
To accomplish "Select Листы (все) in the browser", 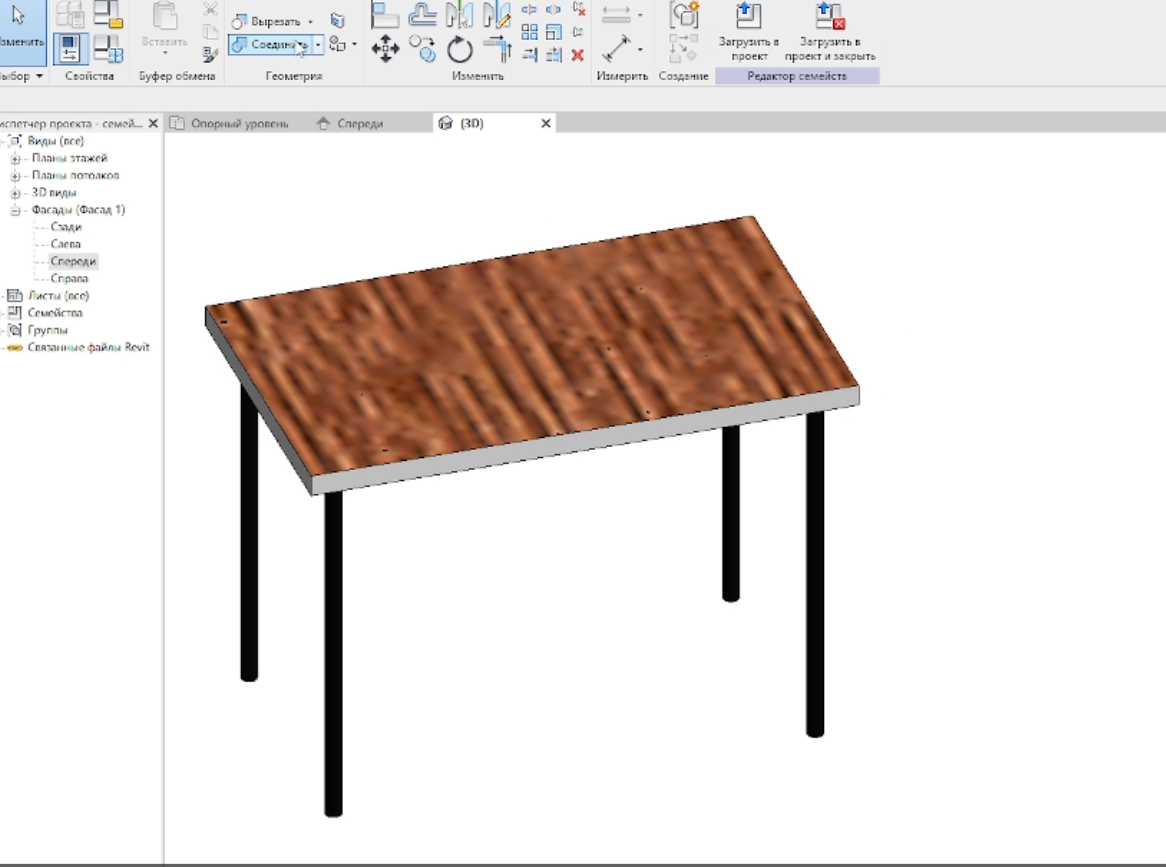I will click(x=58, y=295).
